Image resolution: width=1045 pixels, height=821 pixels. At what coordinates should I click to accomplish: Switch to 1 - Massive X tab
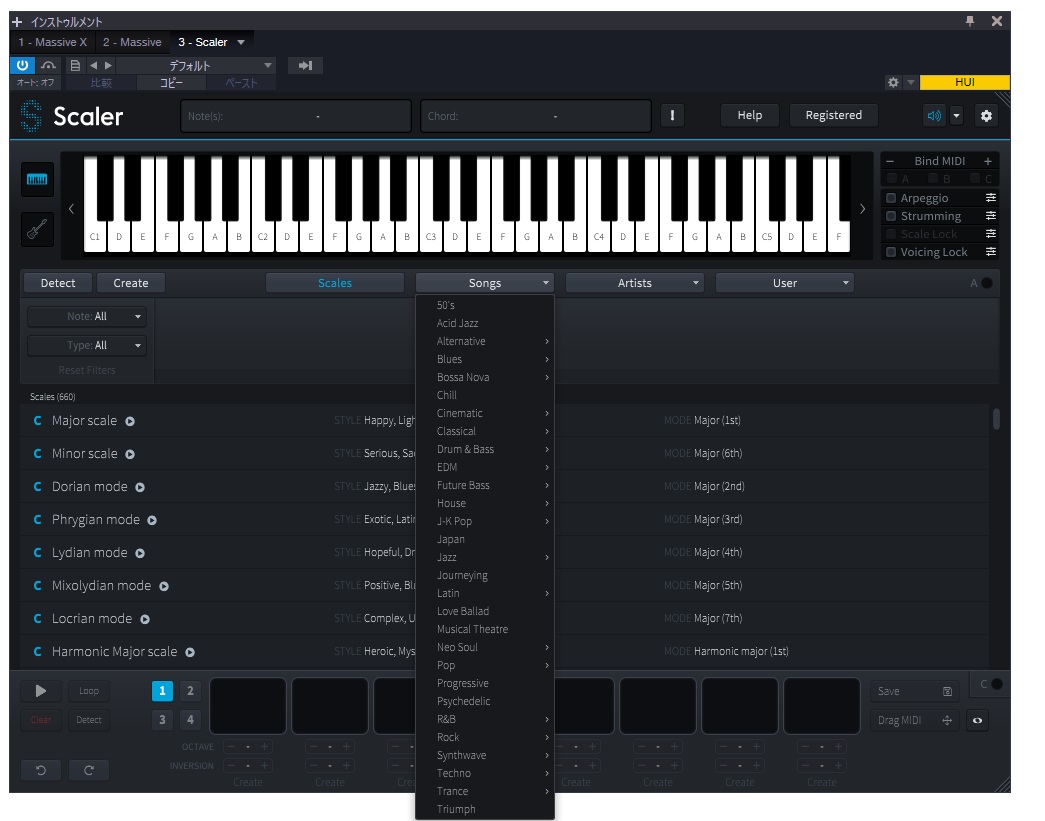(53, 42)
